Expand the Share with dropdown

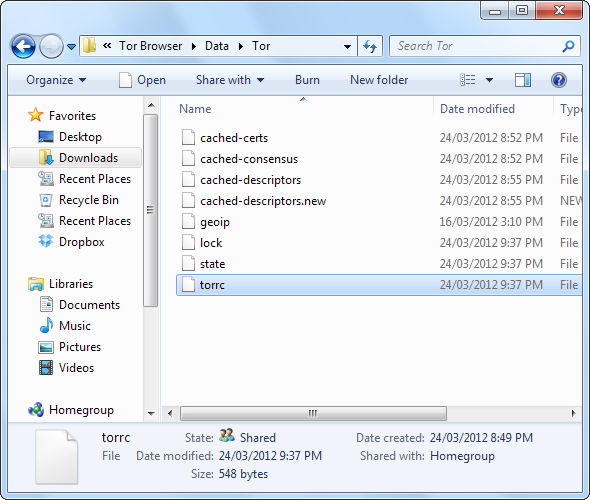coord(230,80)
